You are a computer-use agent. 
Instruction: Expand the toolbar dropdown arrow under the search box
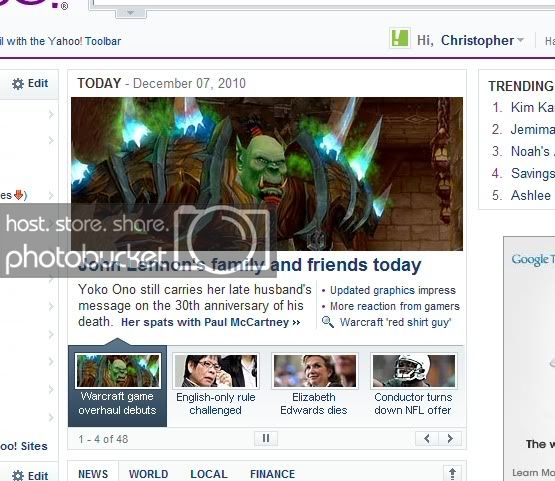pyautogui.click(x=130, y=13)
